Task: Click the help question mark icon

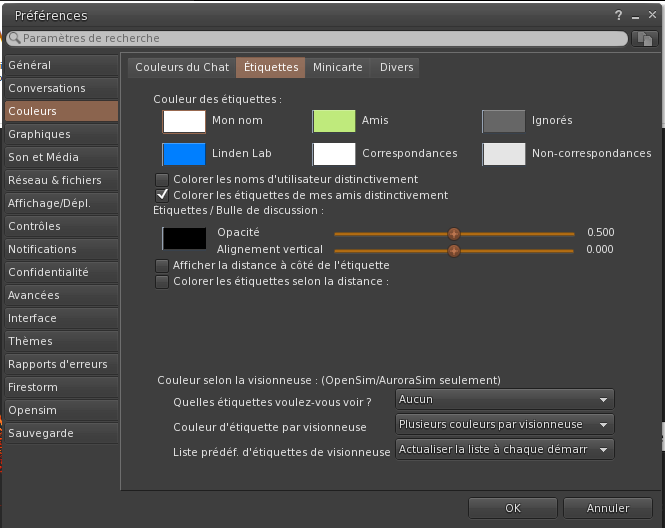Action: coord(619,16)
